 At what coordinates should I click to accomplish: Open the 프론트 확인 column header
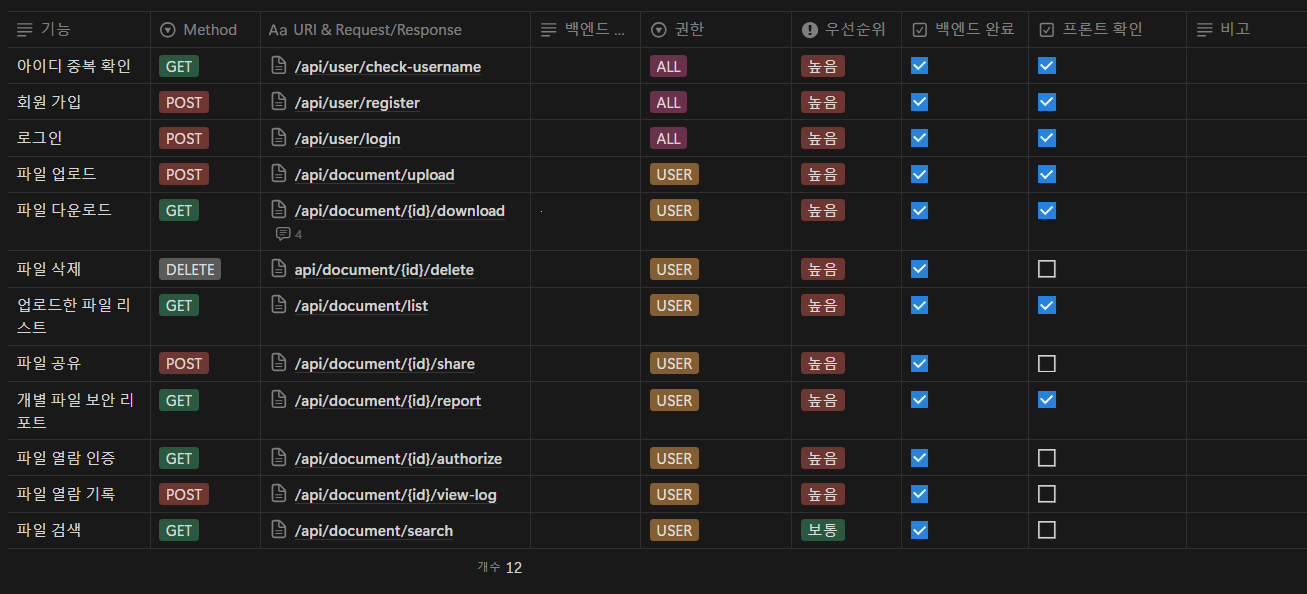tap(1107, 30)
